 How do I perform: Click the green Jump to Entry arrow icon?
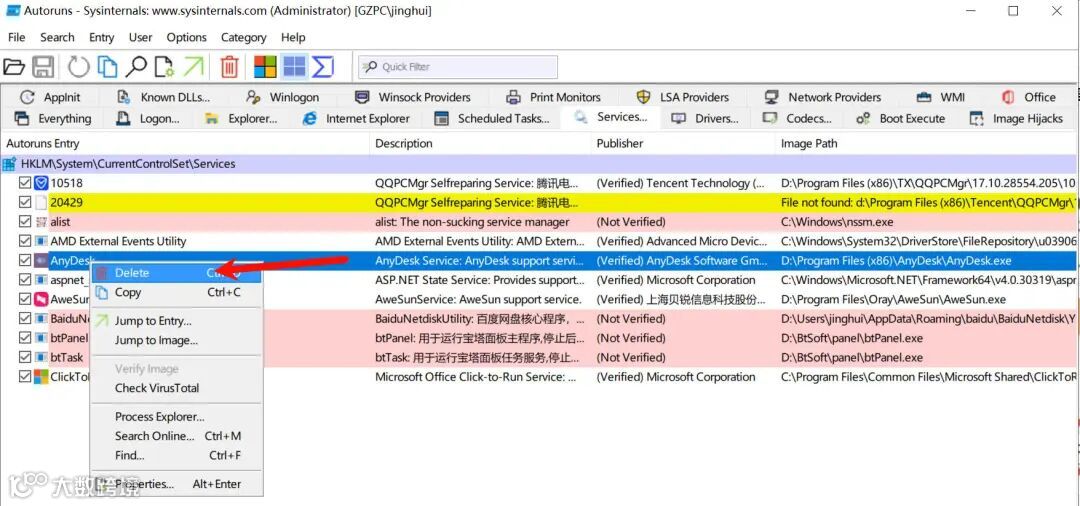194,67
